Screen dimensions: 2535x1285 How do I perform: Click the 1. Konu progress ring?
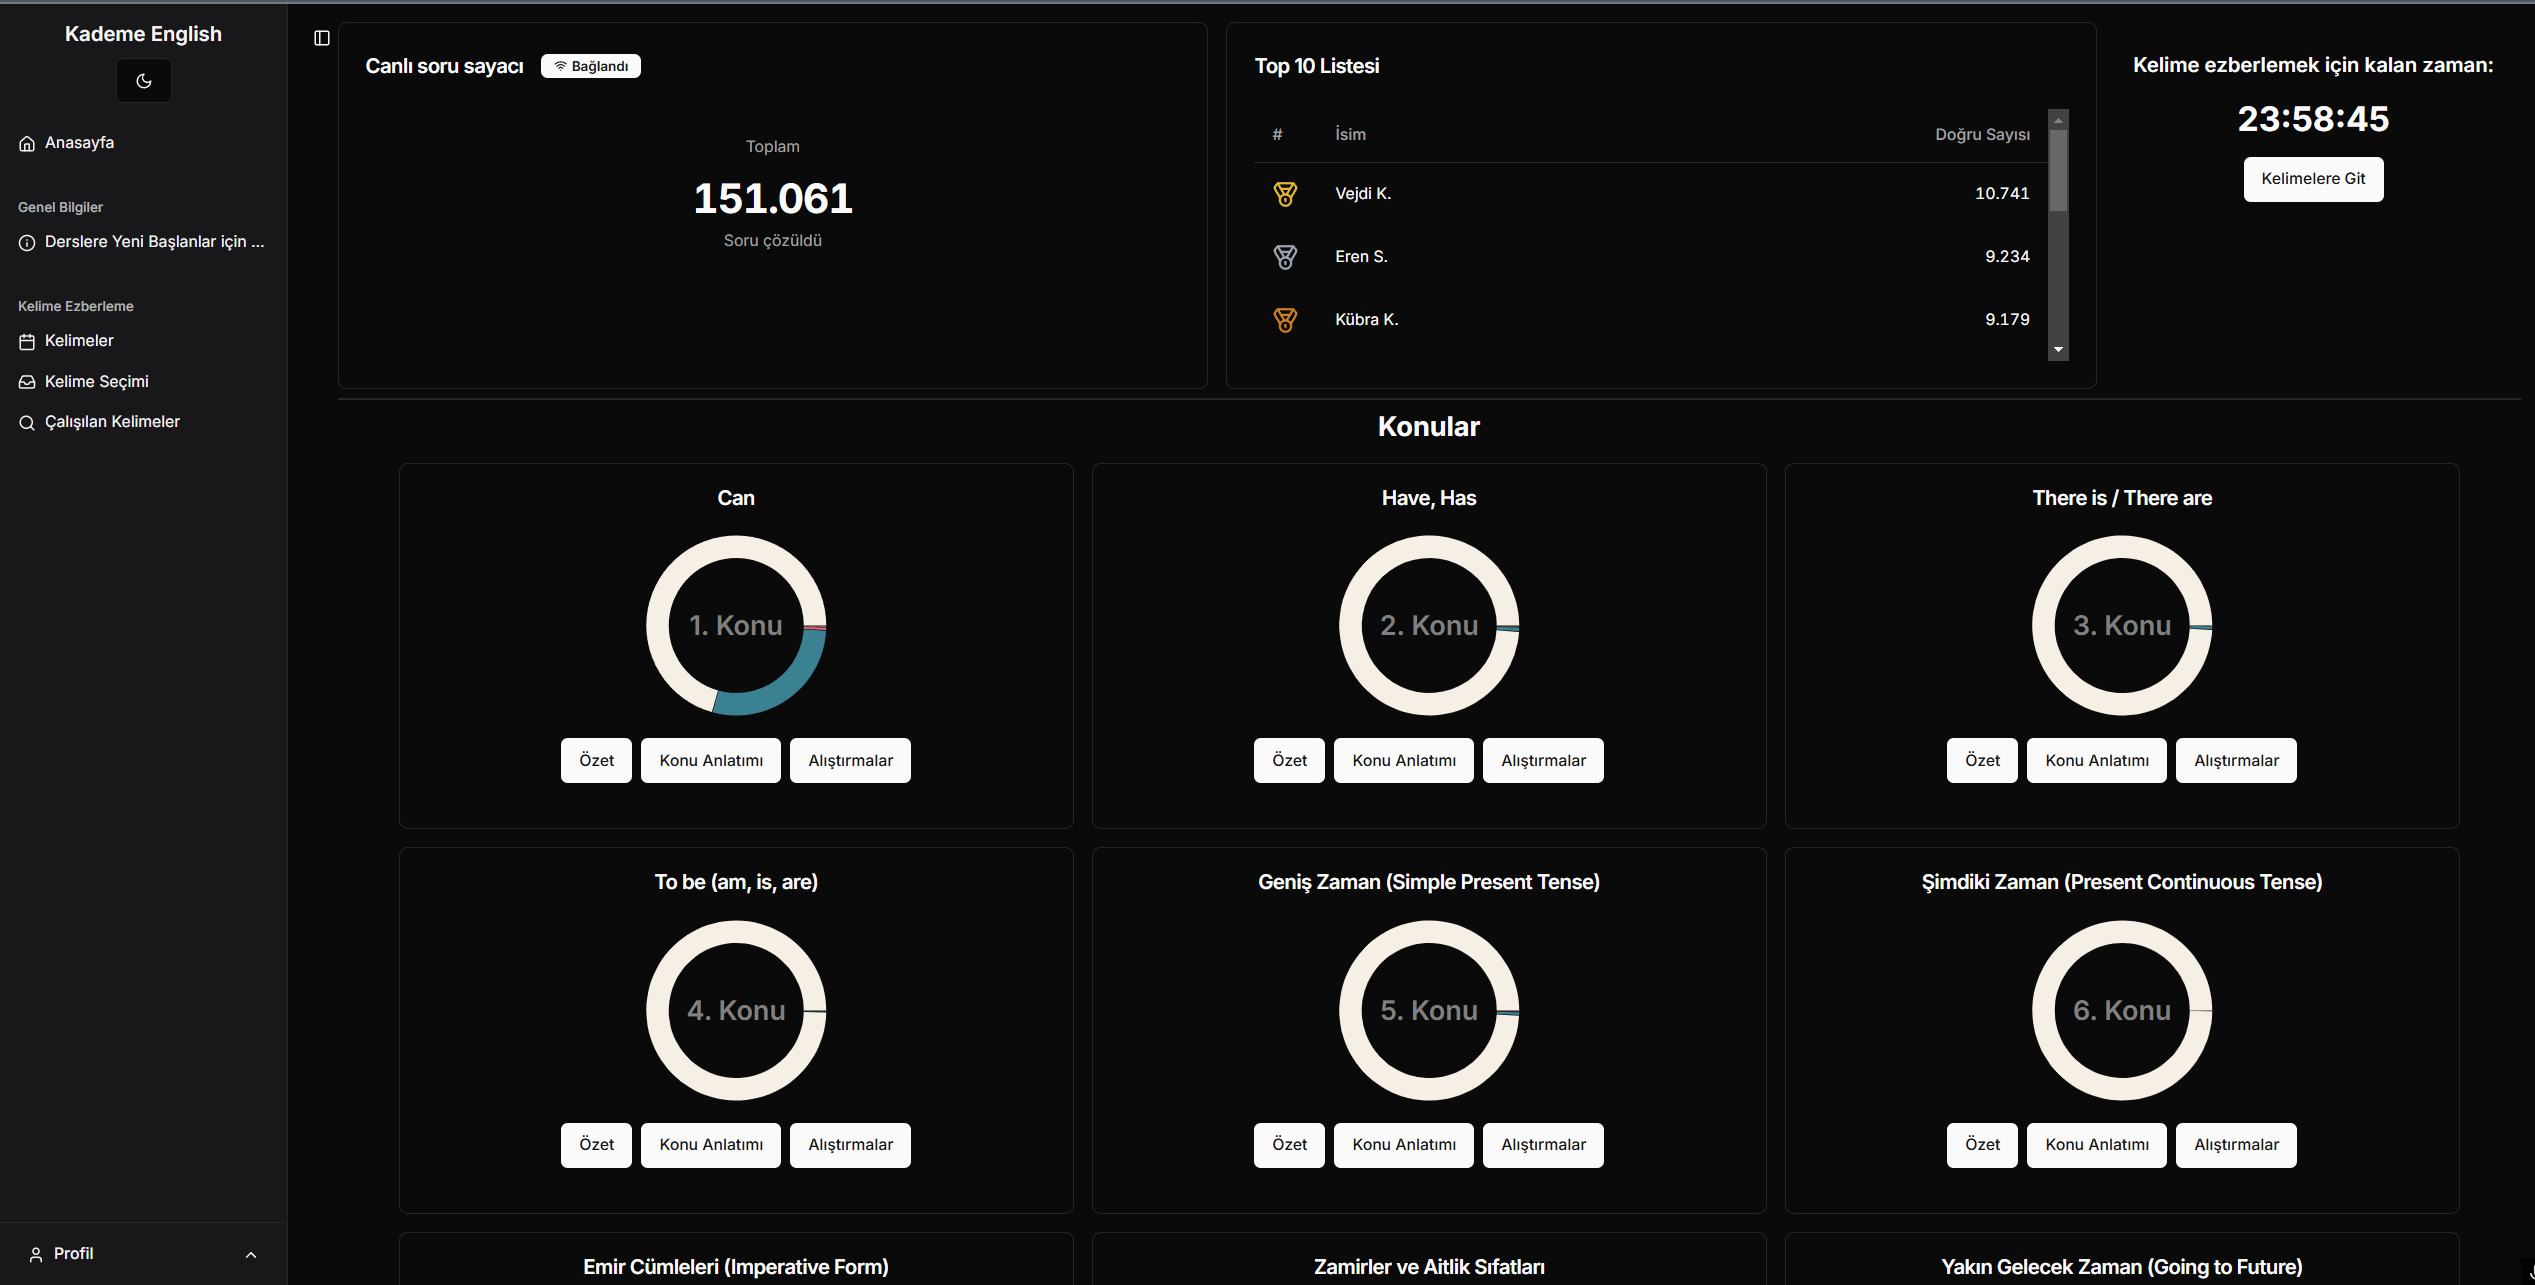(736, 626)
